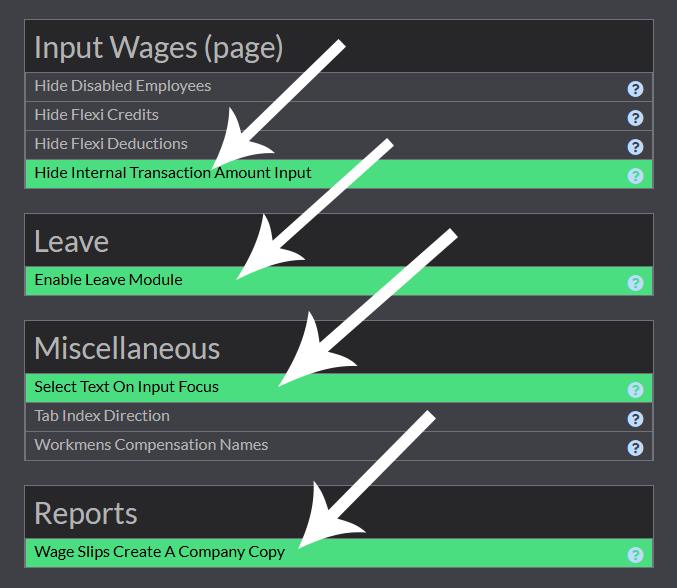Collapse the Input Wages (page) section header
The width and height of the screenshot is (677, 588).
tap(158, 47)
